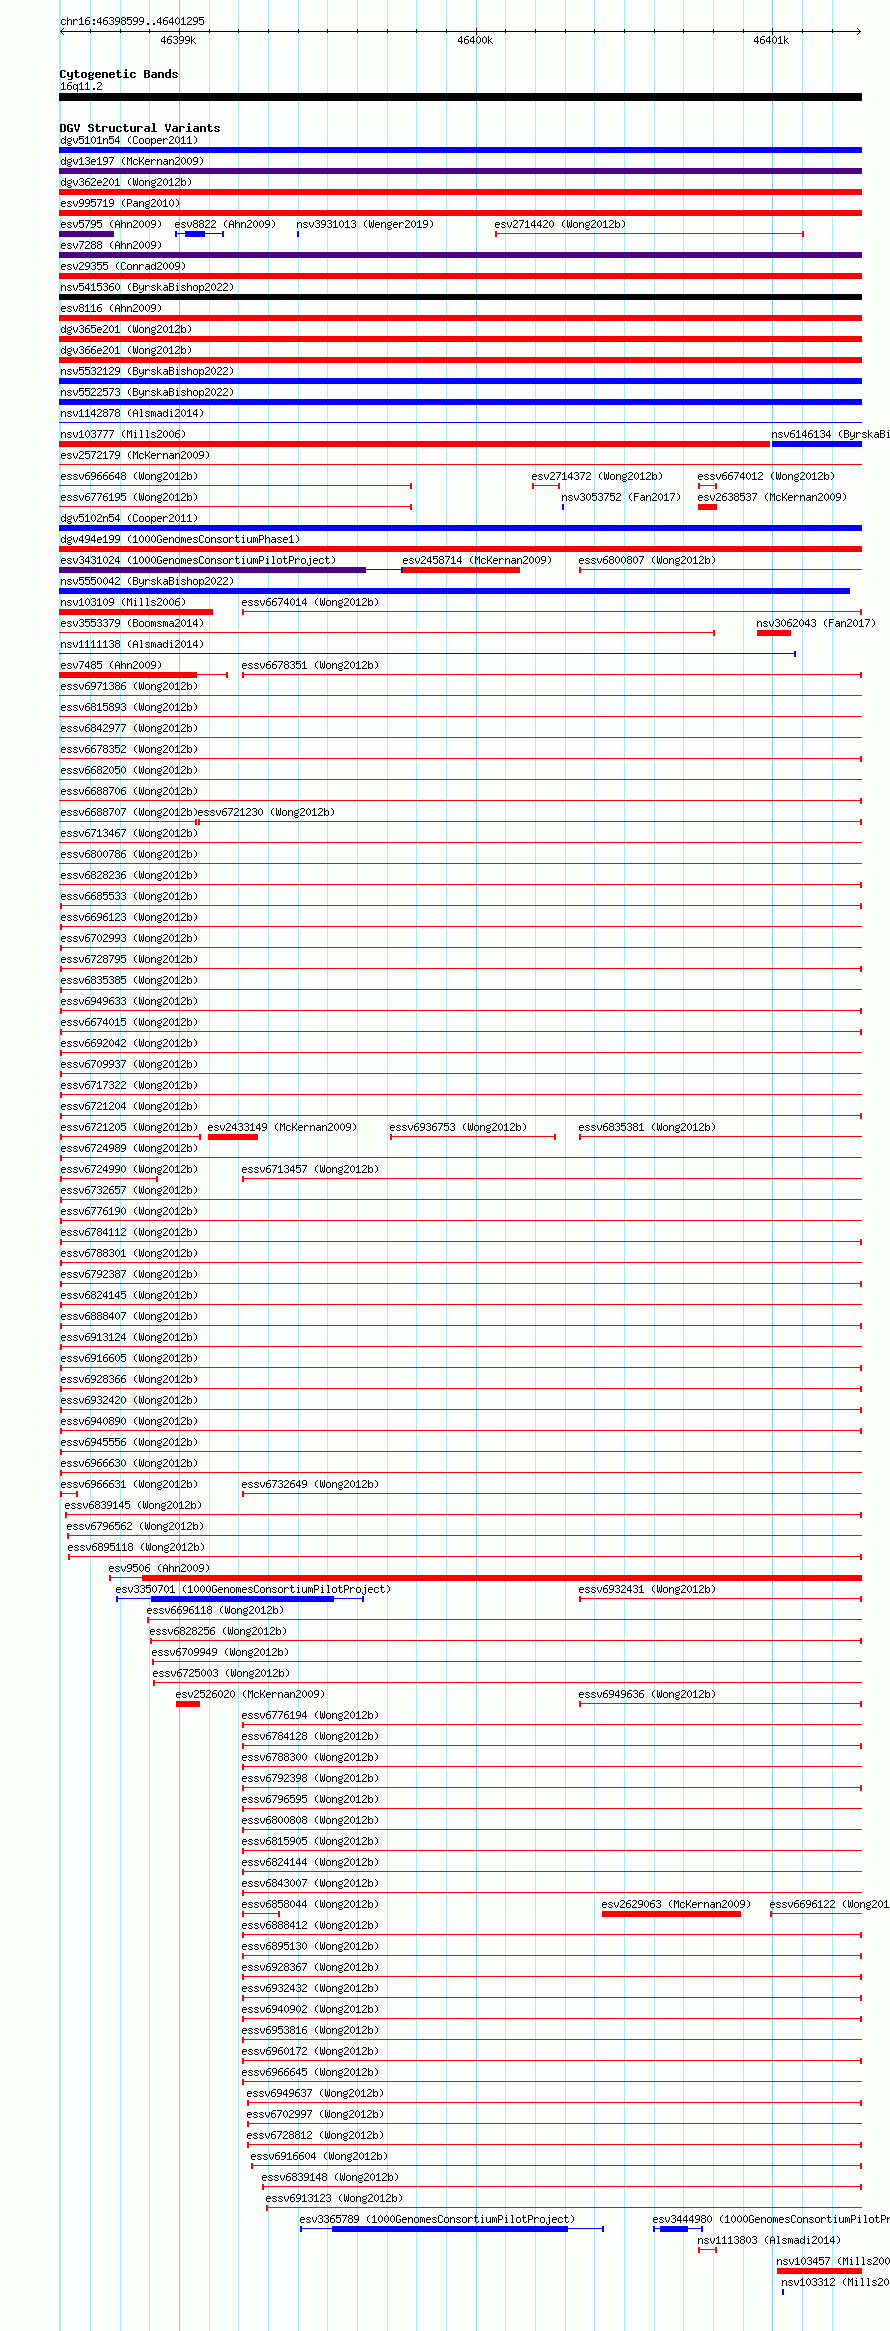This screenshot has width=890, height=2331.
Task: Click nsv103109 (Mills2006) label
Action: click(123, 602)
